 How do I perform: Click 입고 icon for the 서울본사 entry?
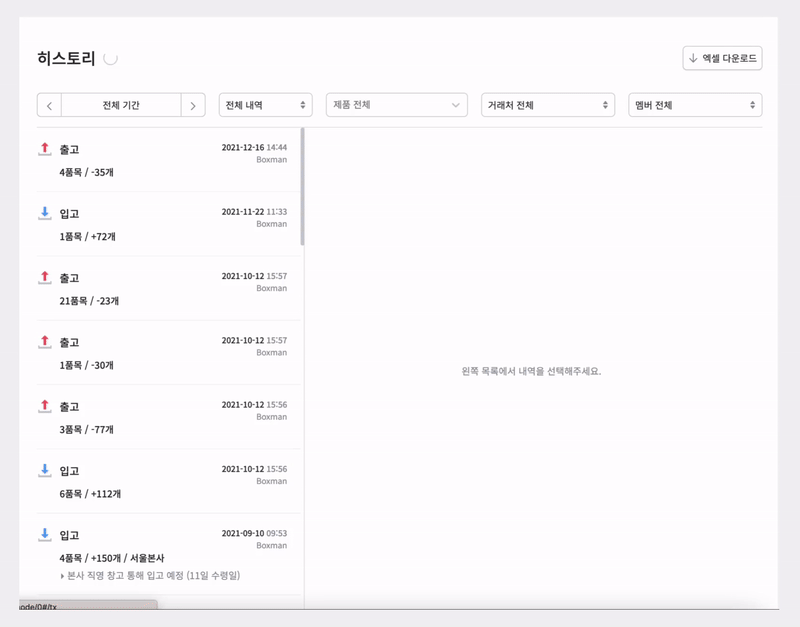44,535
